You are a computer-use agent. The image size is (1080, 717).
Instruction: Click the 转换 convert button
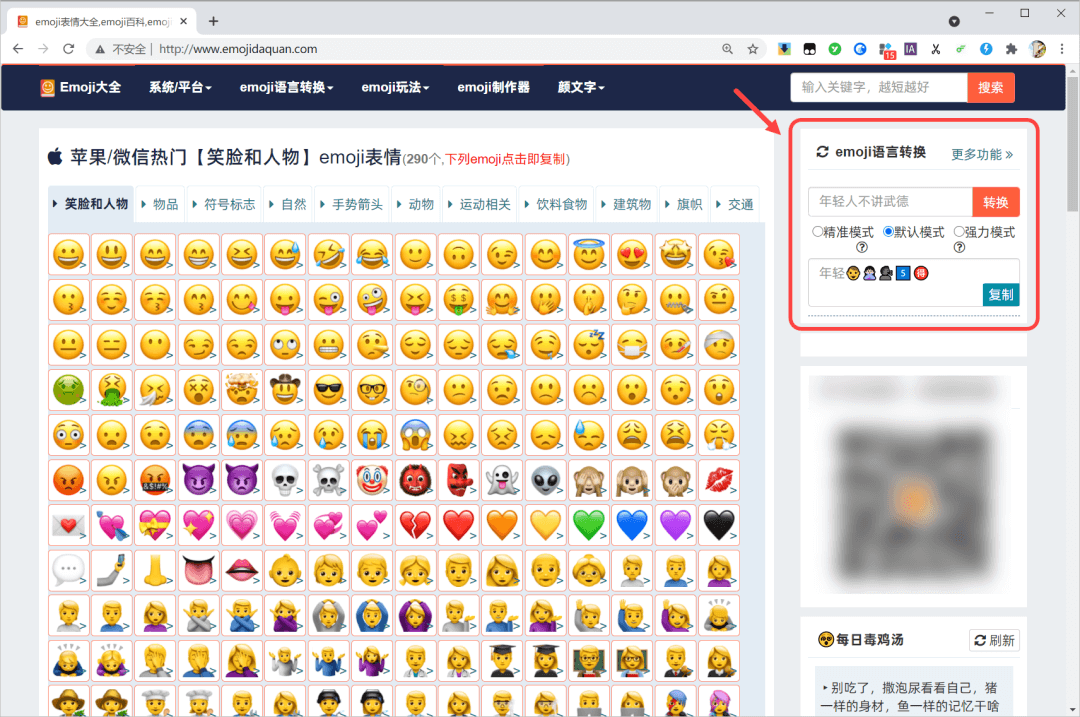(995, 202)
